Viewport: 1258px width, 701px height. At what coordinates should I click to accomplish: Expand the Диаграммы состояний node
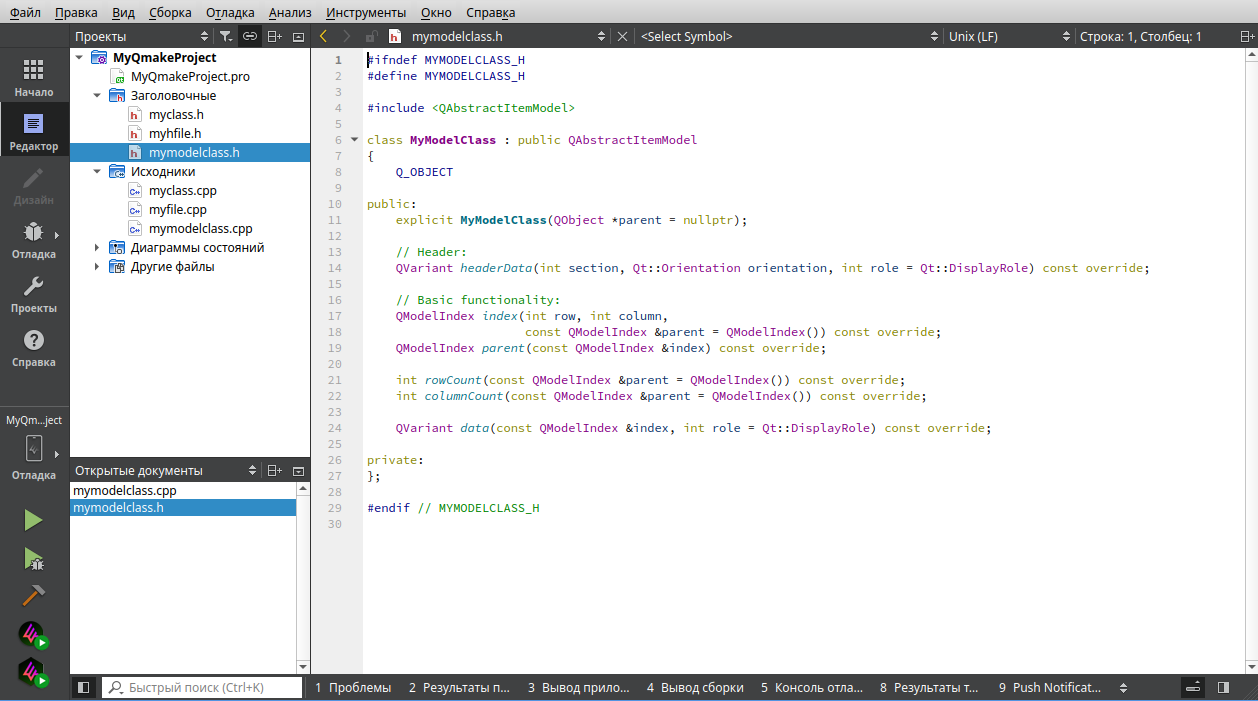[x=97, y=248]
